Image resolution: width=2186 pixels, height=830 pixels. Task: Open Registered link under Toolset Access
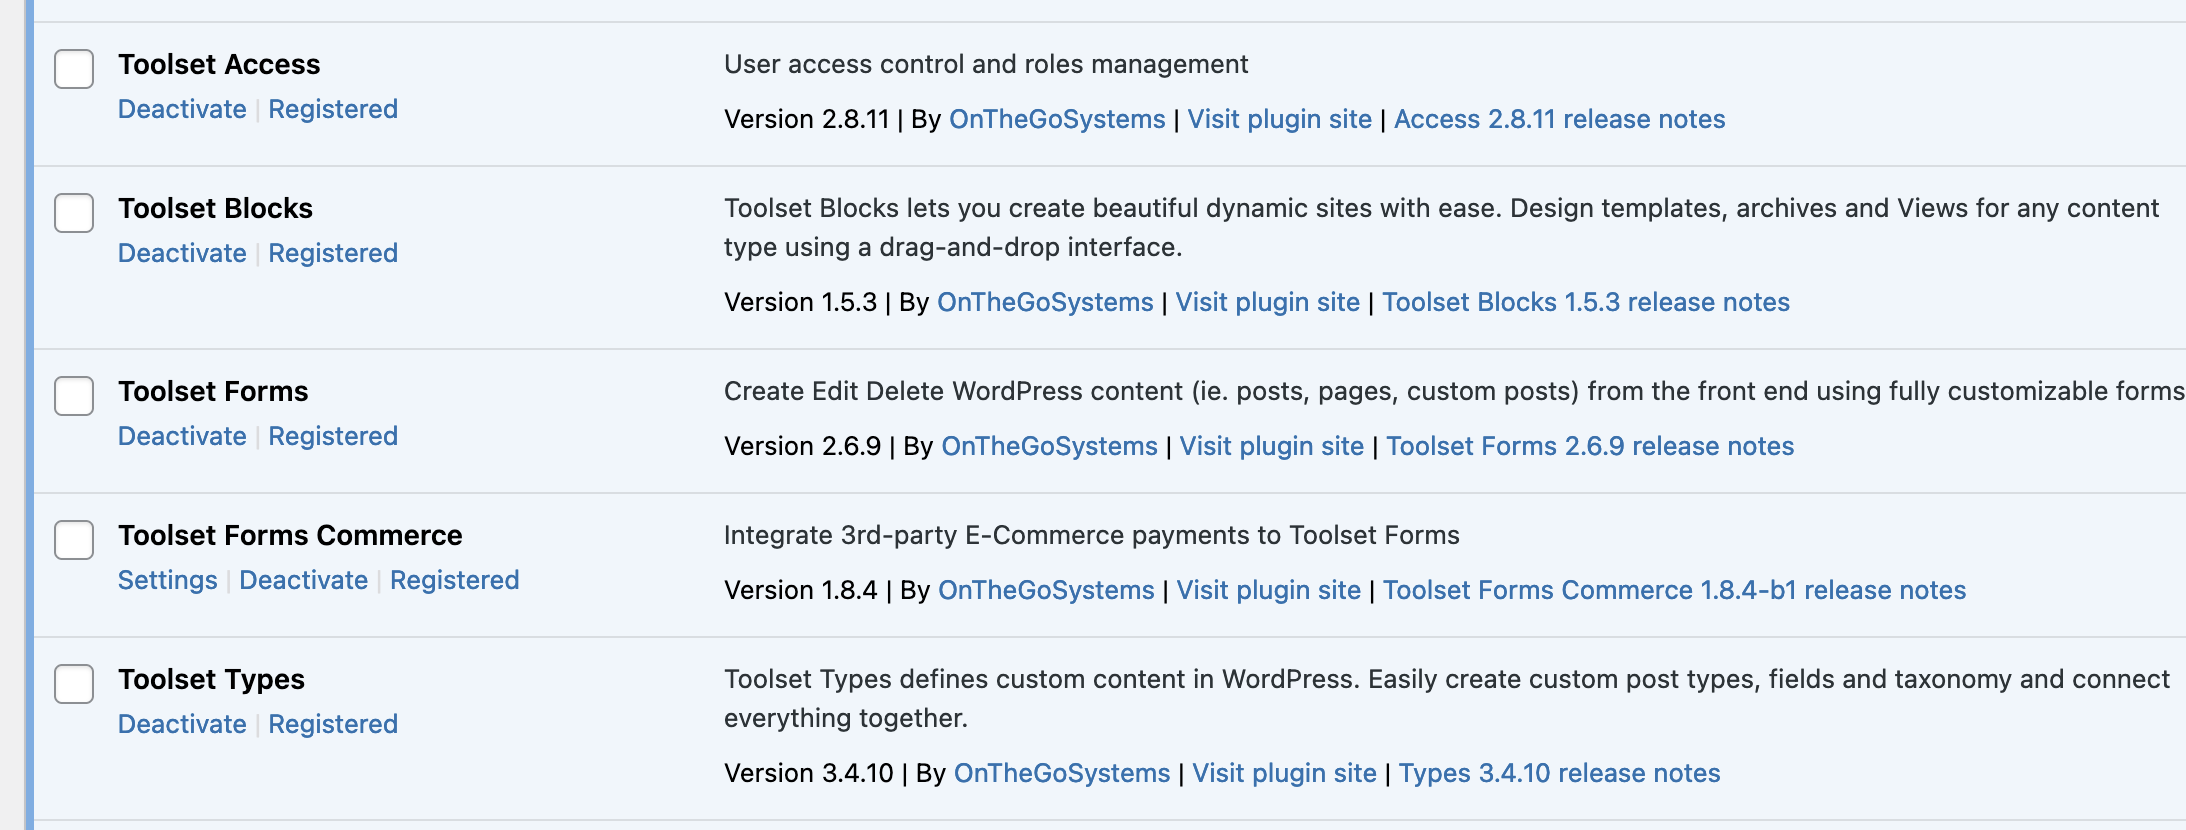click(333, 109)
